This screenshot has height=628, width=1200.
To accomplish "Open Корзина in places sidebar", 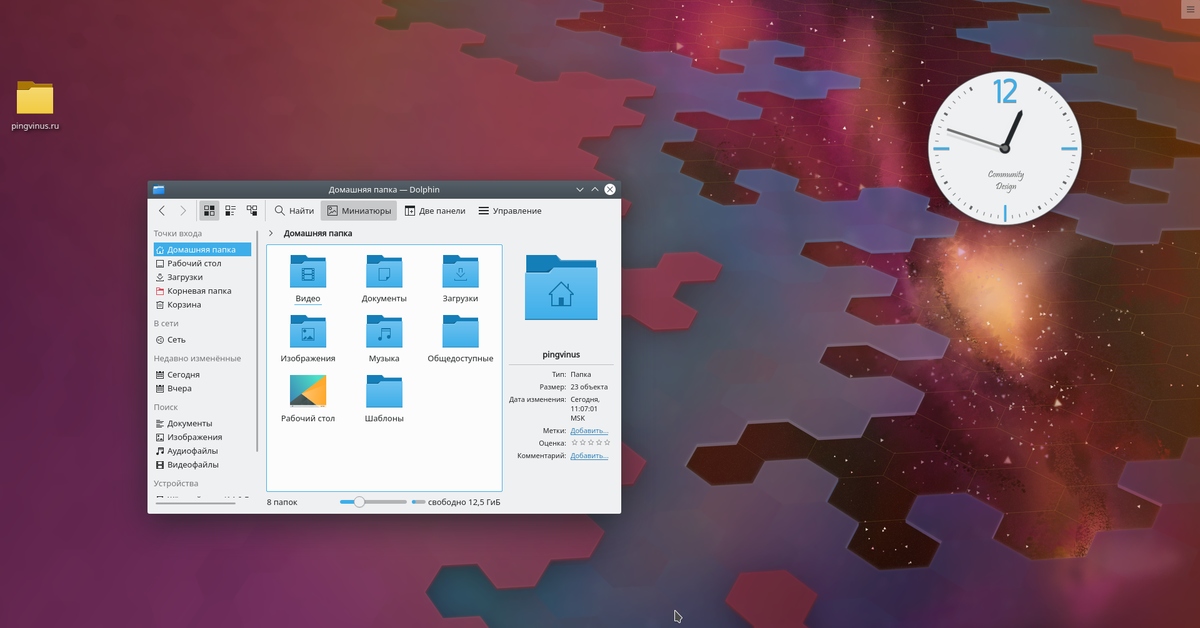I will pos(184,305).
